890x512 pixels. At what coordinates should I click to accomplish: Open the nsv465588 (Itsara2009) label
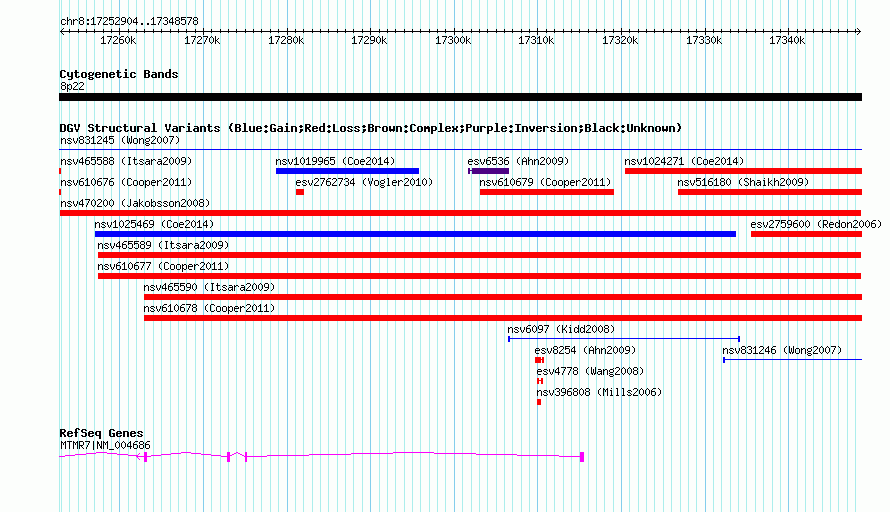pyautogui.click(x=126, y=161)
